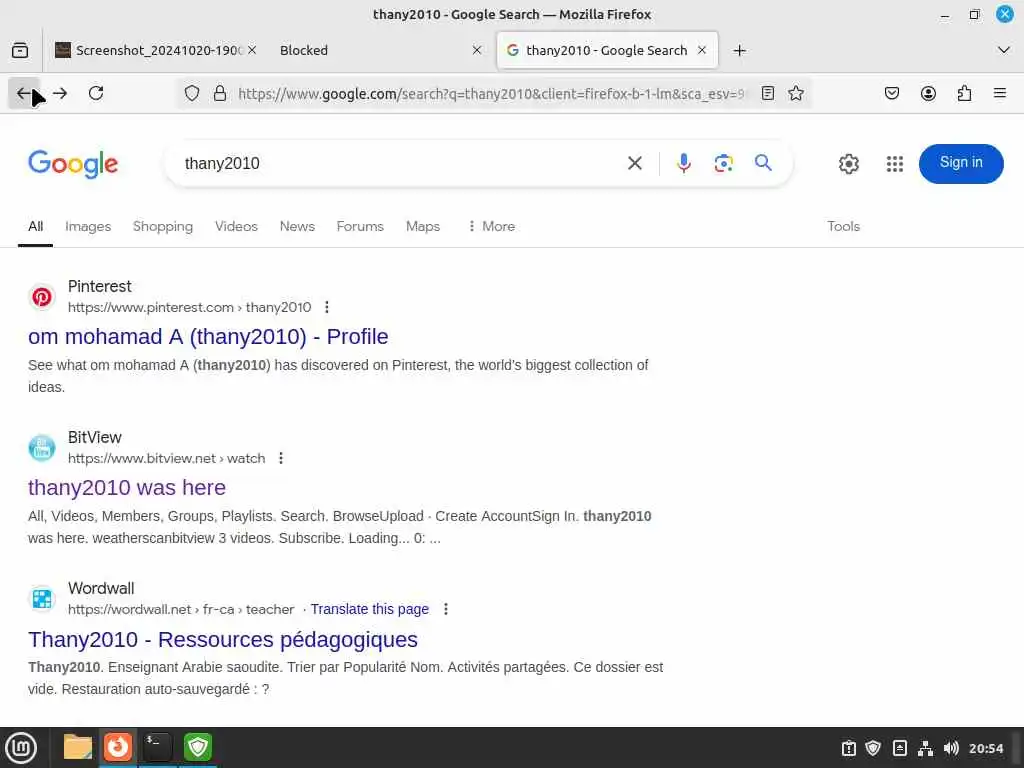The image size is (1024, 768).
Task: Open the Firefox account menu
Action: click(x=928, y=93)
